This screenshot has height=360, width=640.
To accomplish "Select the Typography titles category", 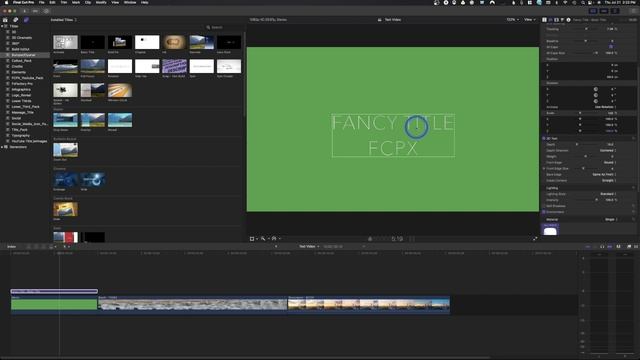I will (20, 136).
